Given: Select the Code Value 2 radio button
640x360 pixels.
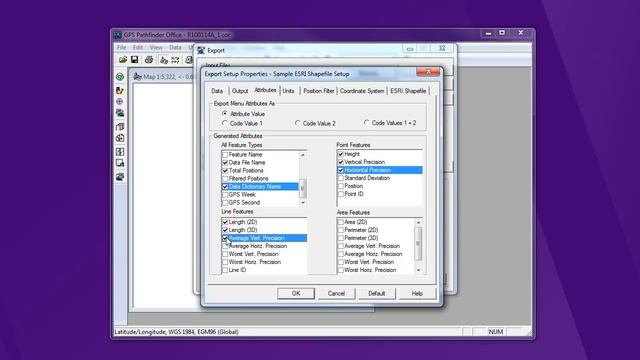Looking at the screenshot, I should (x=298, y=123).
